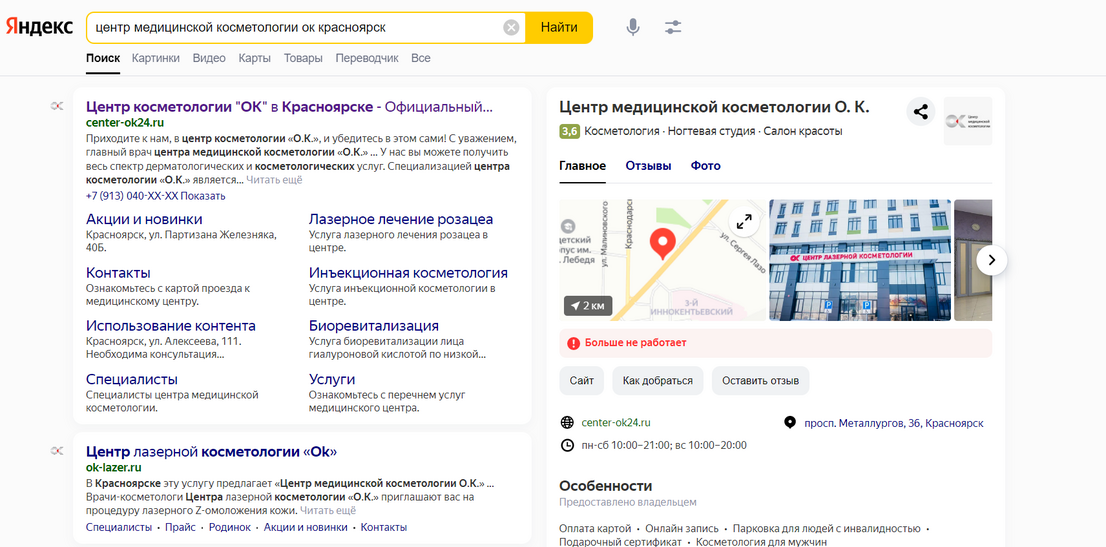Open Центр лазерной косметологии «Ok» result

pos(212,452)
